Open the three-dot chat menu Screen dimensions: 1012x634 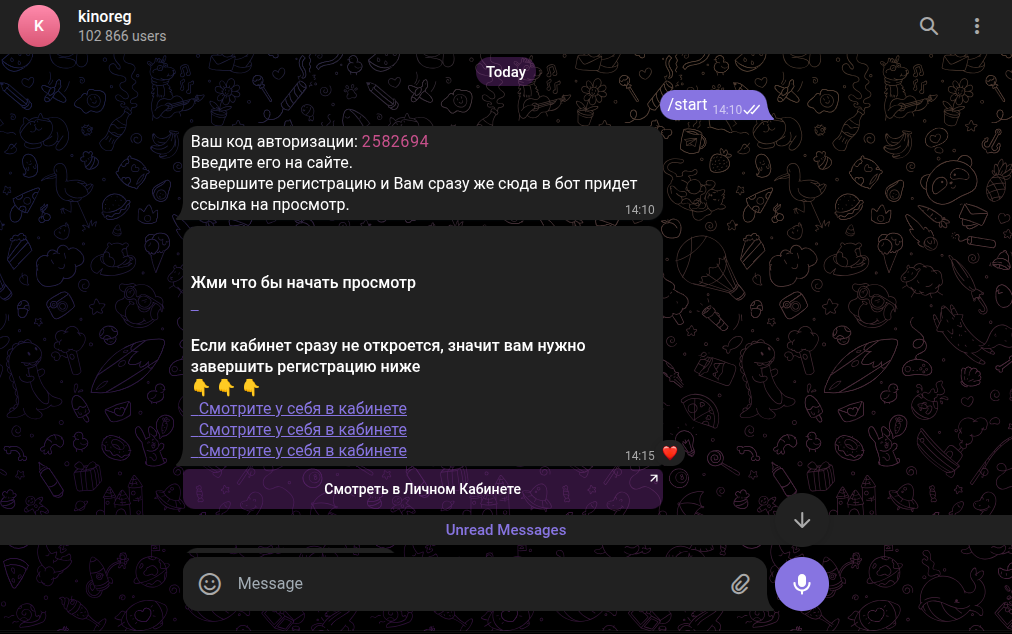977,26
